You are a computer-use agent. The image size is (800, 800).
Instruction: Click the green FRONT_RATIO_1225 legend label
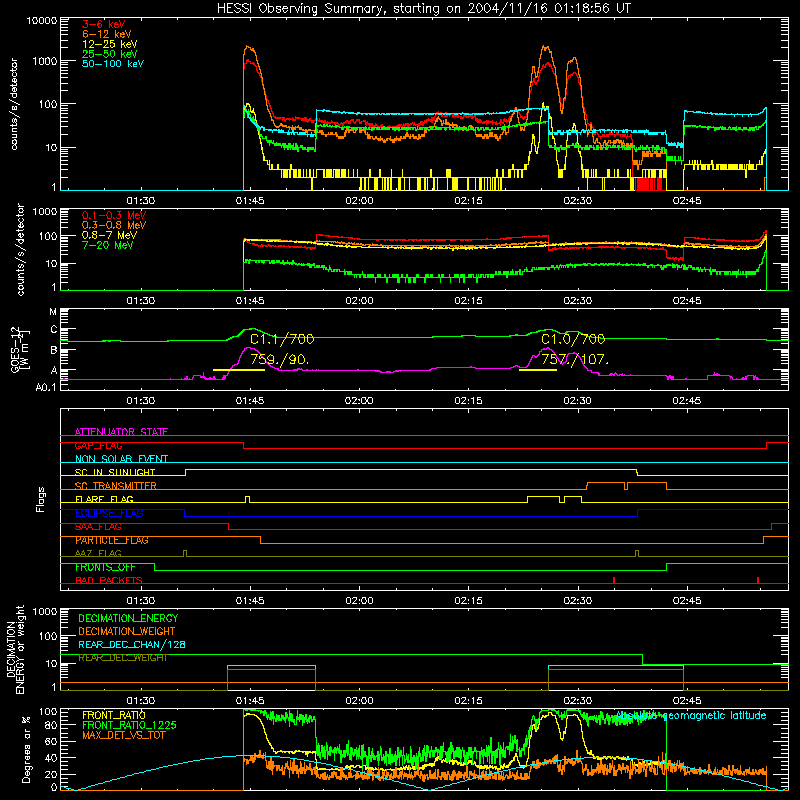(x=129, y=725)
